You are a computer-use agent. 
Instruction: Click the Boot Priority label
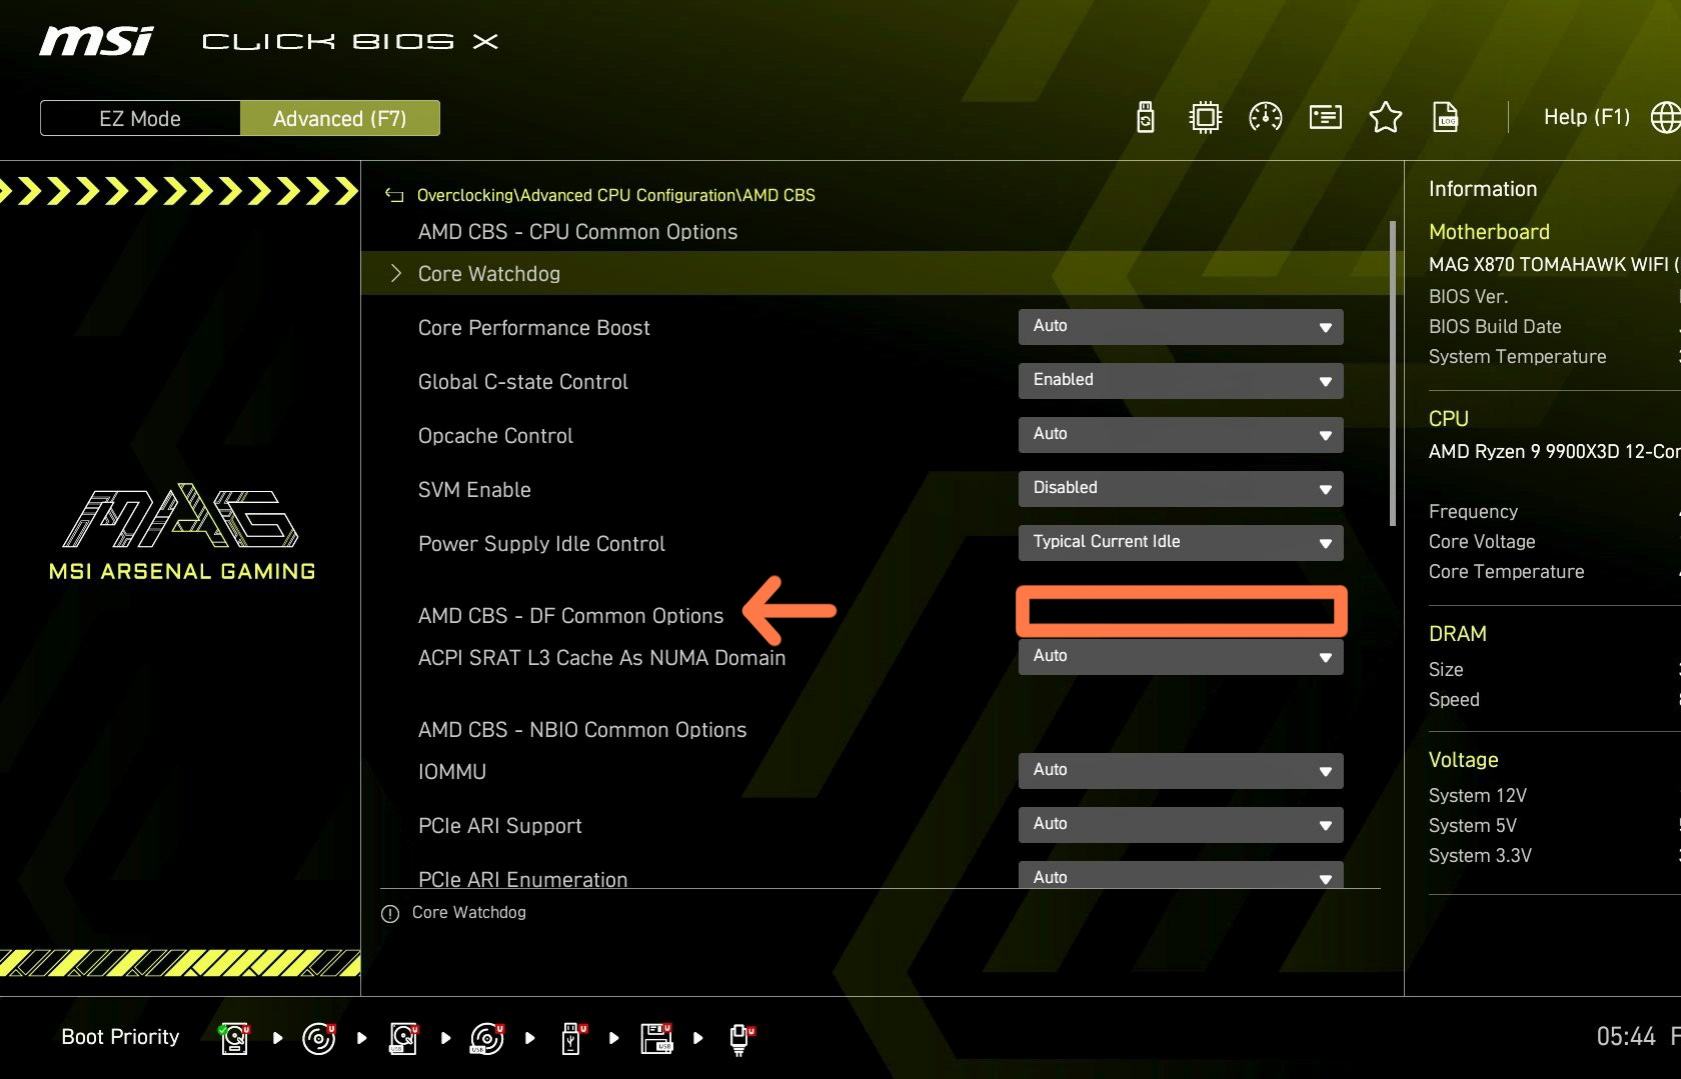(120, 1037)
